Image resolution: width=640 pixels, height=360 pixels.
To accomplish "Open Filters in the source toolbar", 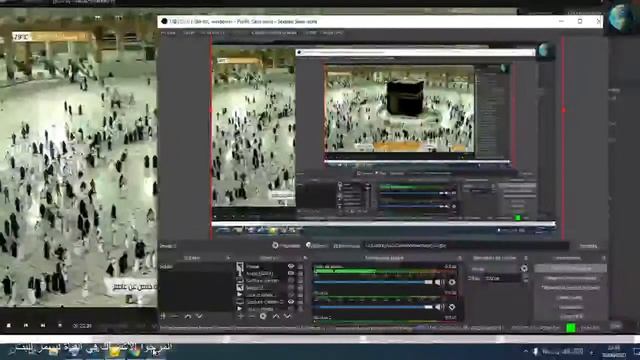I will pos(317,246).
